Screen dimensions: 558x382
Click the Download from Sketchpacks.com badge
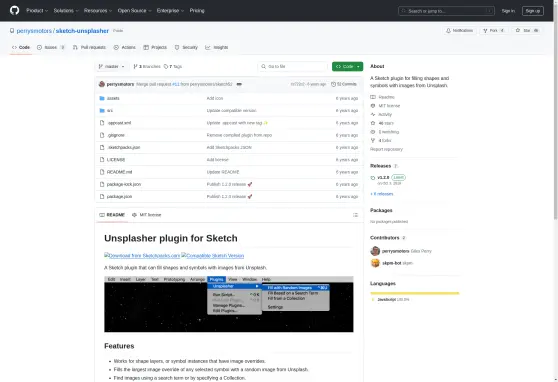click(x=142, y=256)
